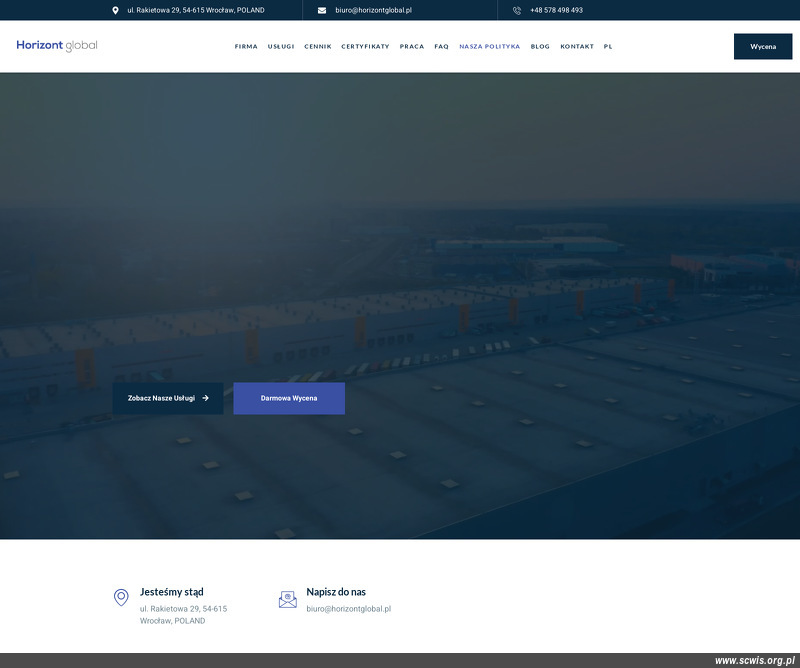
Task: Navigate to the FAQ page
Action: click(x=441, y=46)
